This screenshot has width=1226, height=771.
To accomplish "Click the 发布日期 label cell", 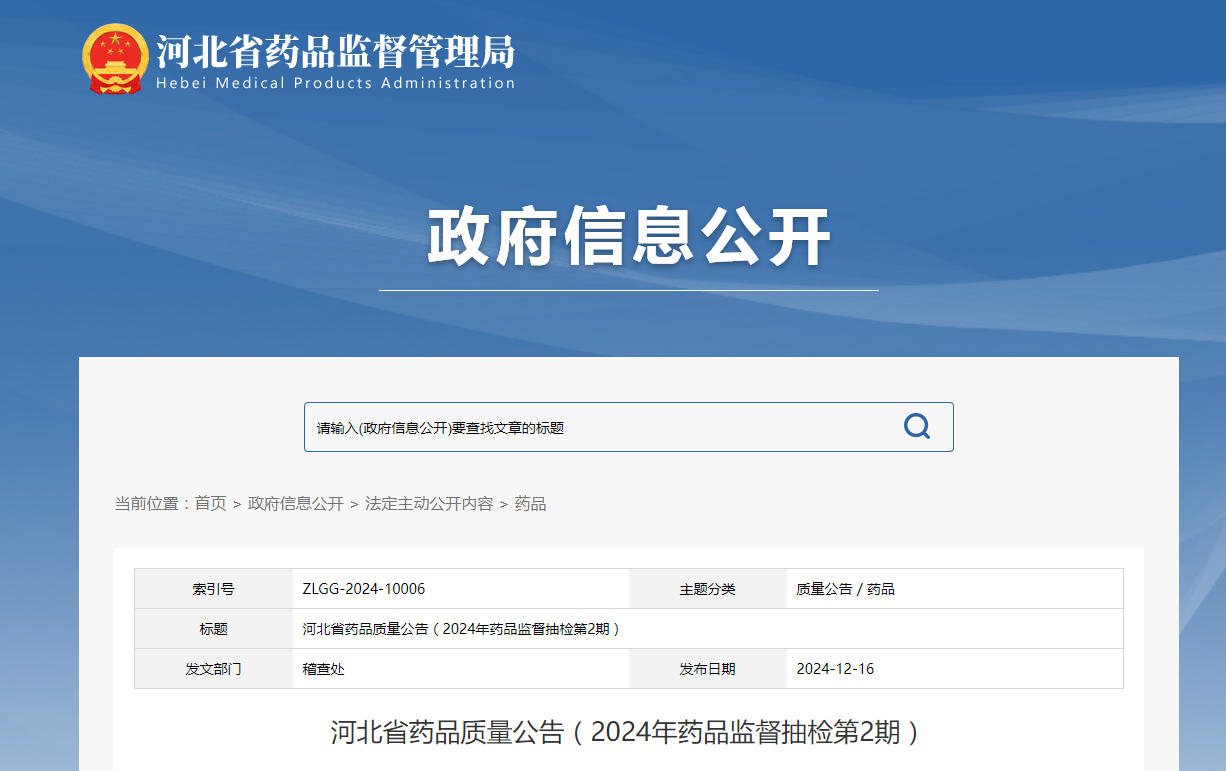I will [708, 669].
